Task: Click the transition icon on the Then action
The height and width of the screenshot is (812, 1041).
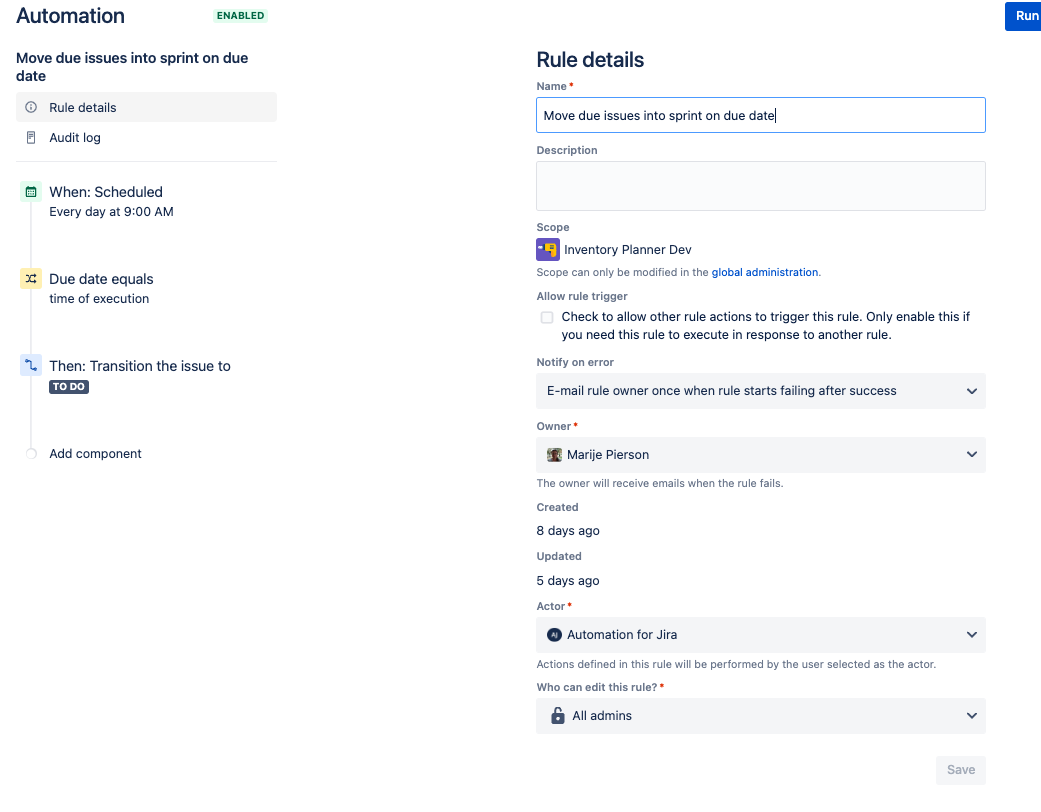Action: tap(31, 366)
